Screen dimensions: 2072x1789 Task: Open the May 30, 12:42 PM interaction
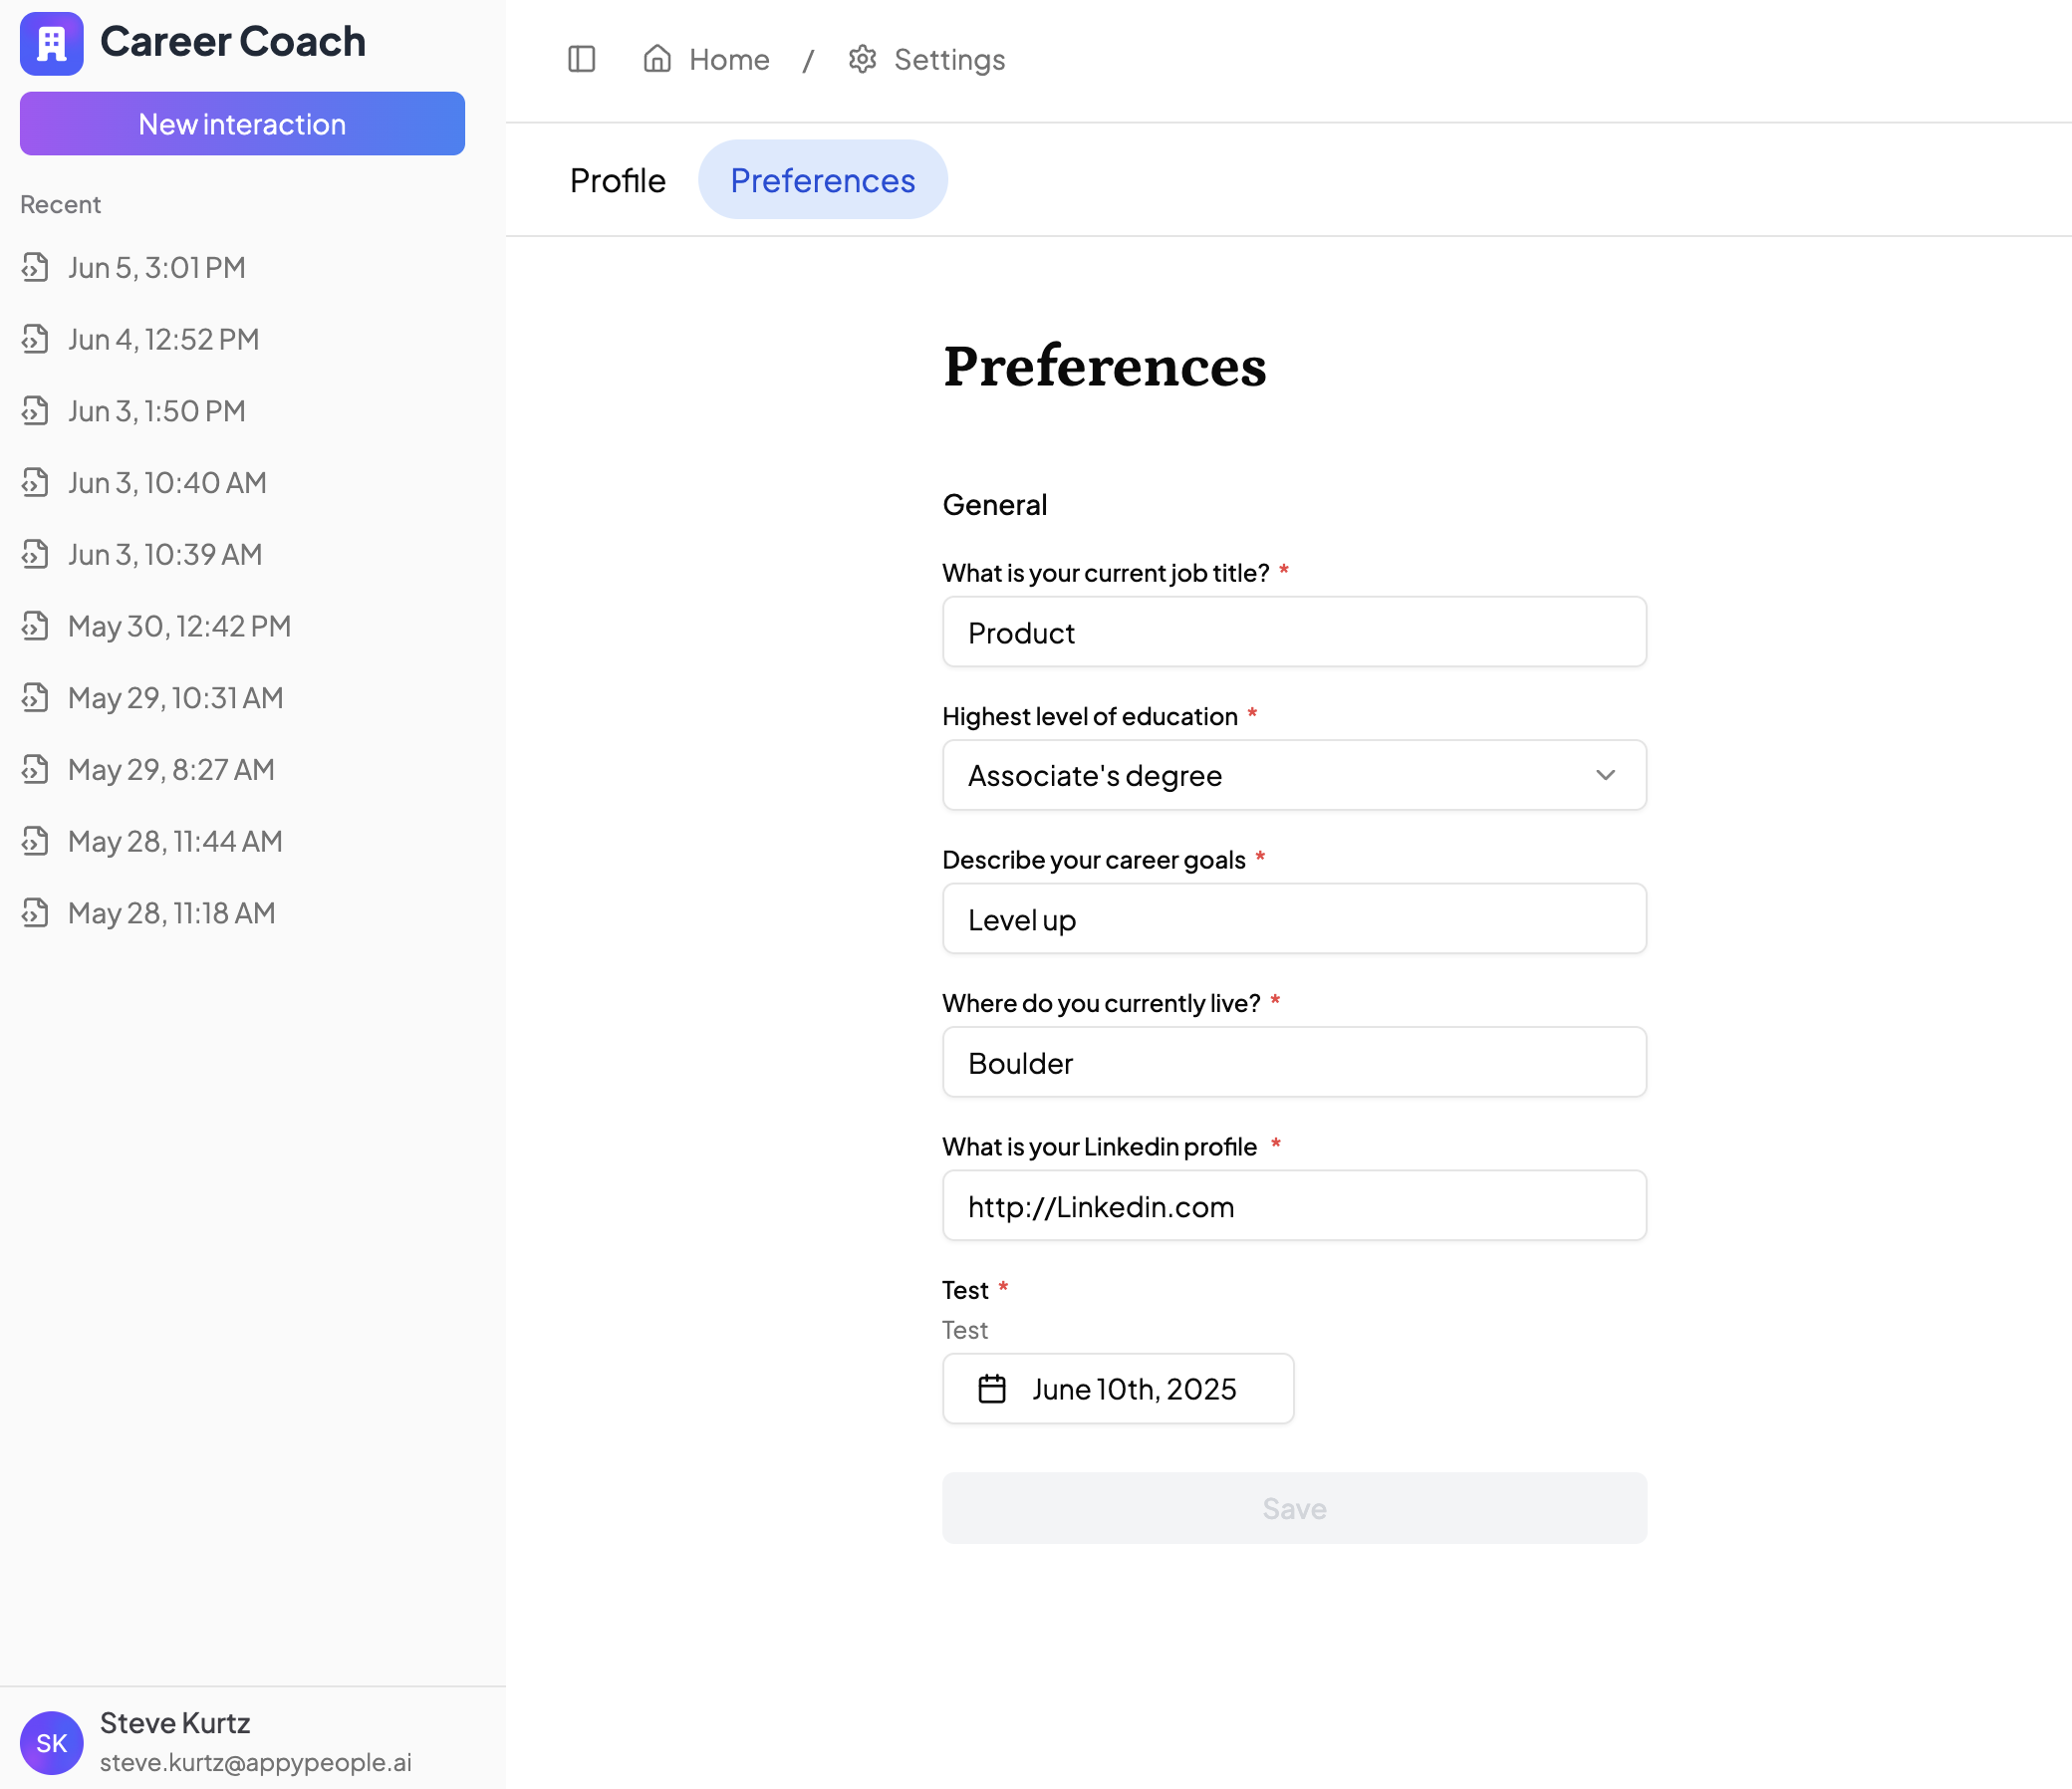pos(179,626)
